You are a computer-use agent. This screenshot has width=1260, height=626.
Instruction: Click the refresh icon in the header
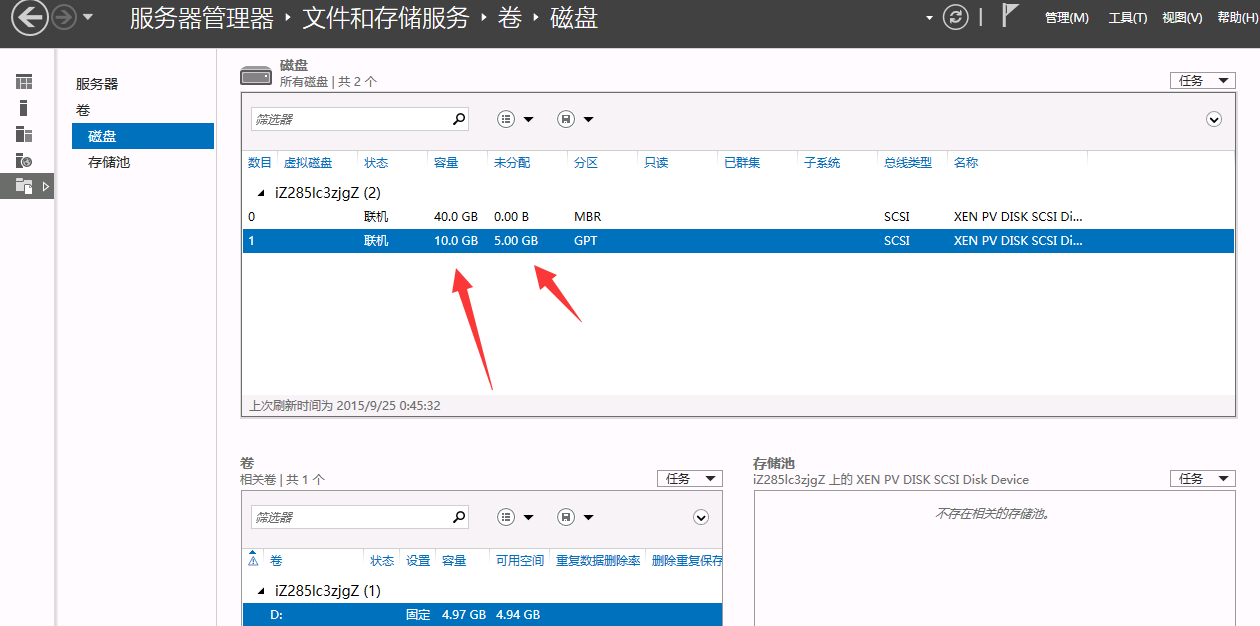[x=956, y=17]
